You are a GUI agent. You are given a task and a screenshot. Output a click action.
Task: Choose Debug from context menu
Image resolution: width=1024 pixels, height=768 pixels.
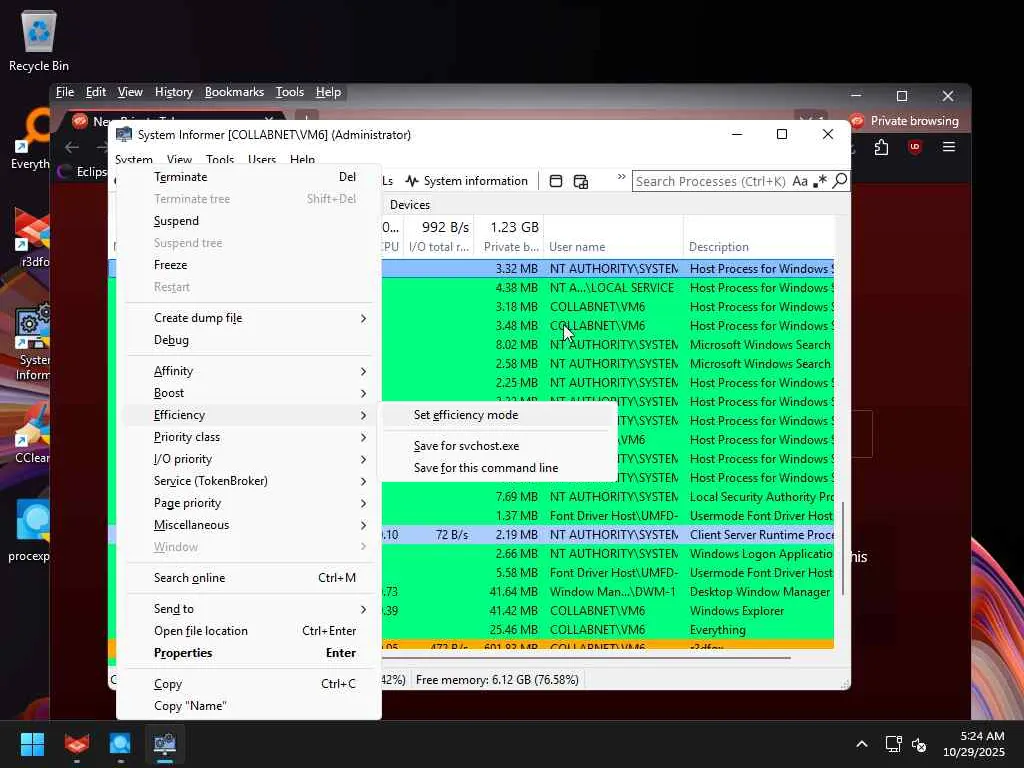pos(249,340)
